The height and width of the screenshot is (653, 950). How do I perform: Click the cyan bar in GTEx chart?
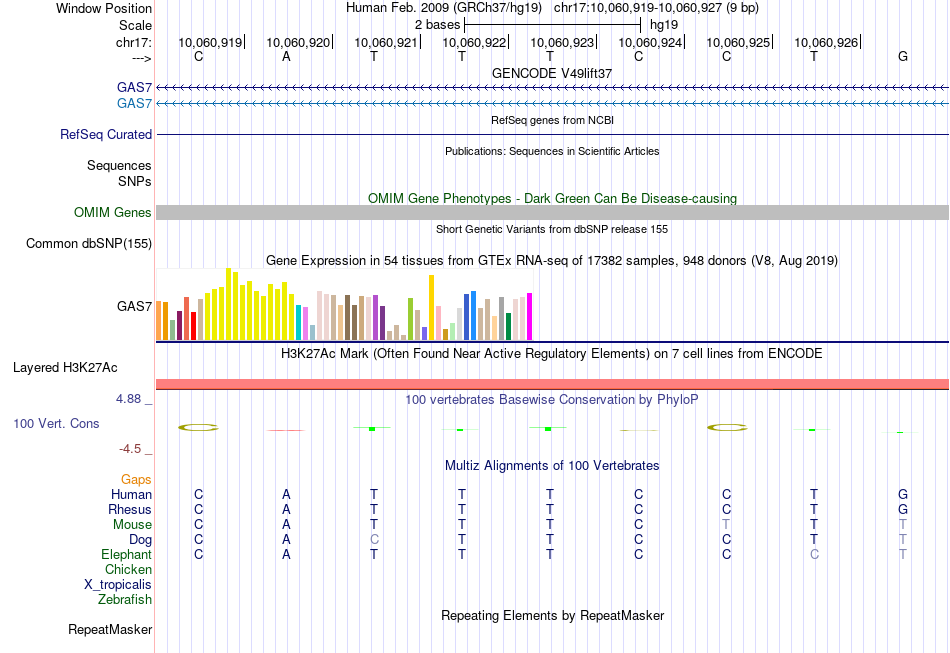[x=298, y=322]
